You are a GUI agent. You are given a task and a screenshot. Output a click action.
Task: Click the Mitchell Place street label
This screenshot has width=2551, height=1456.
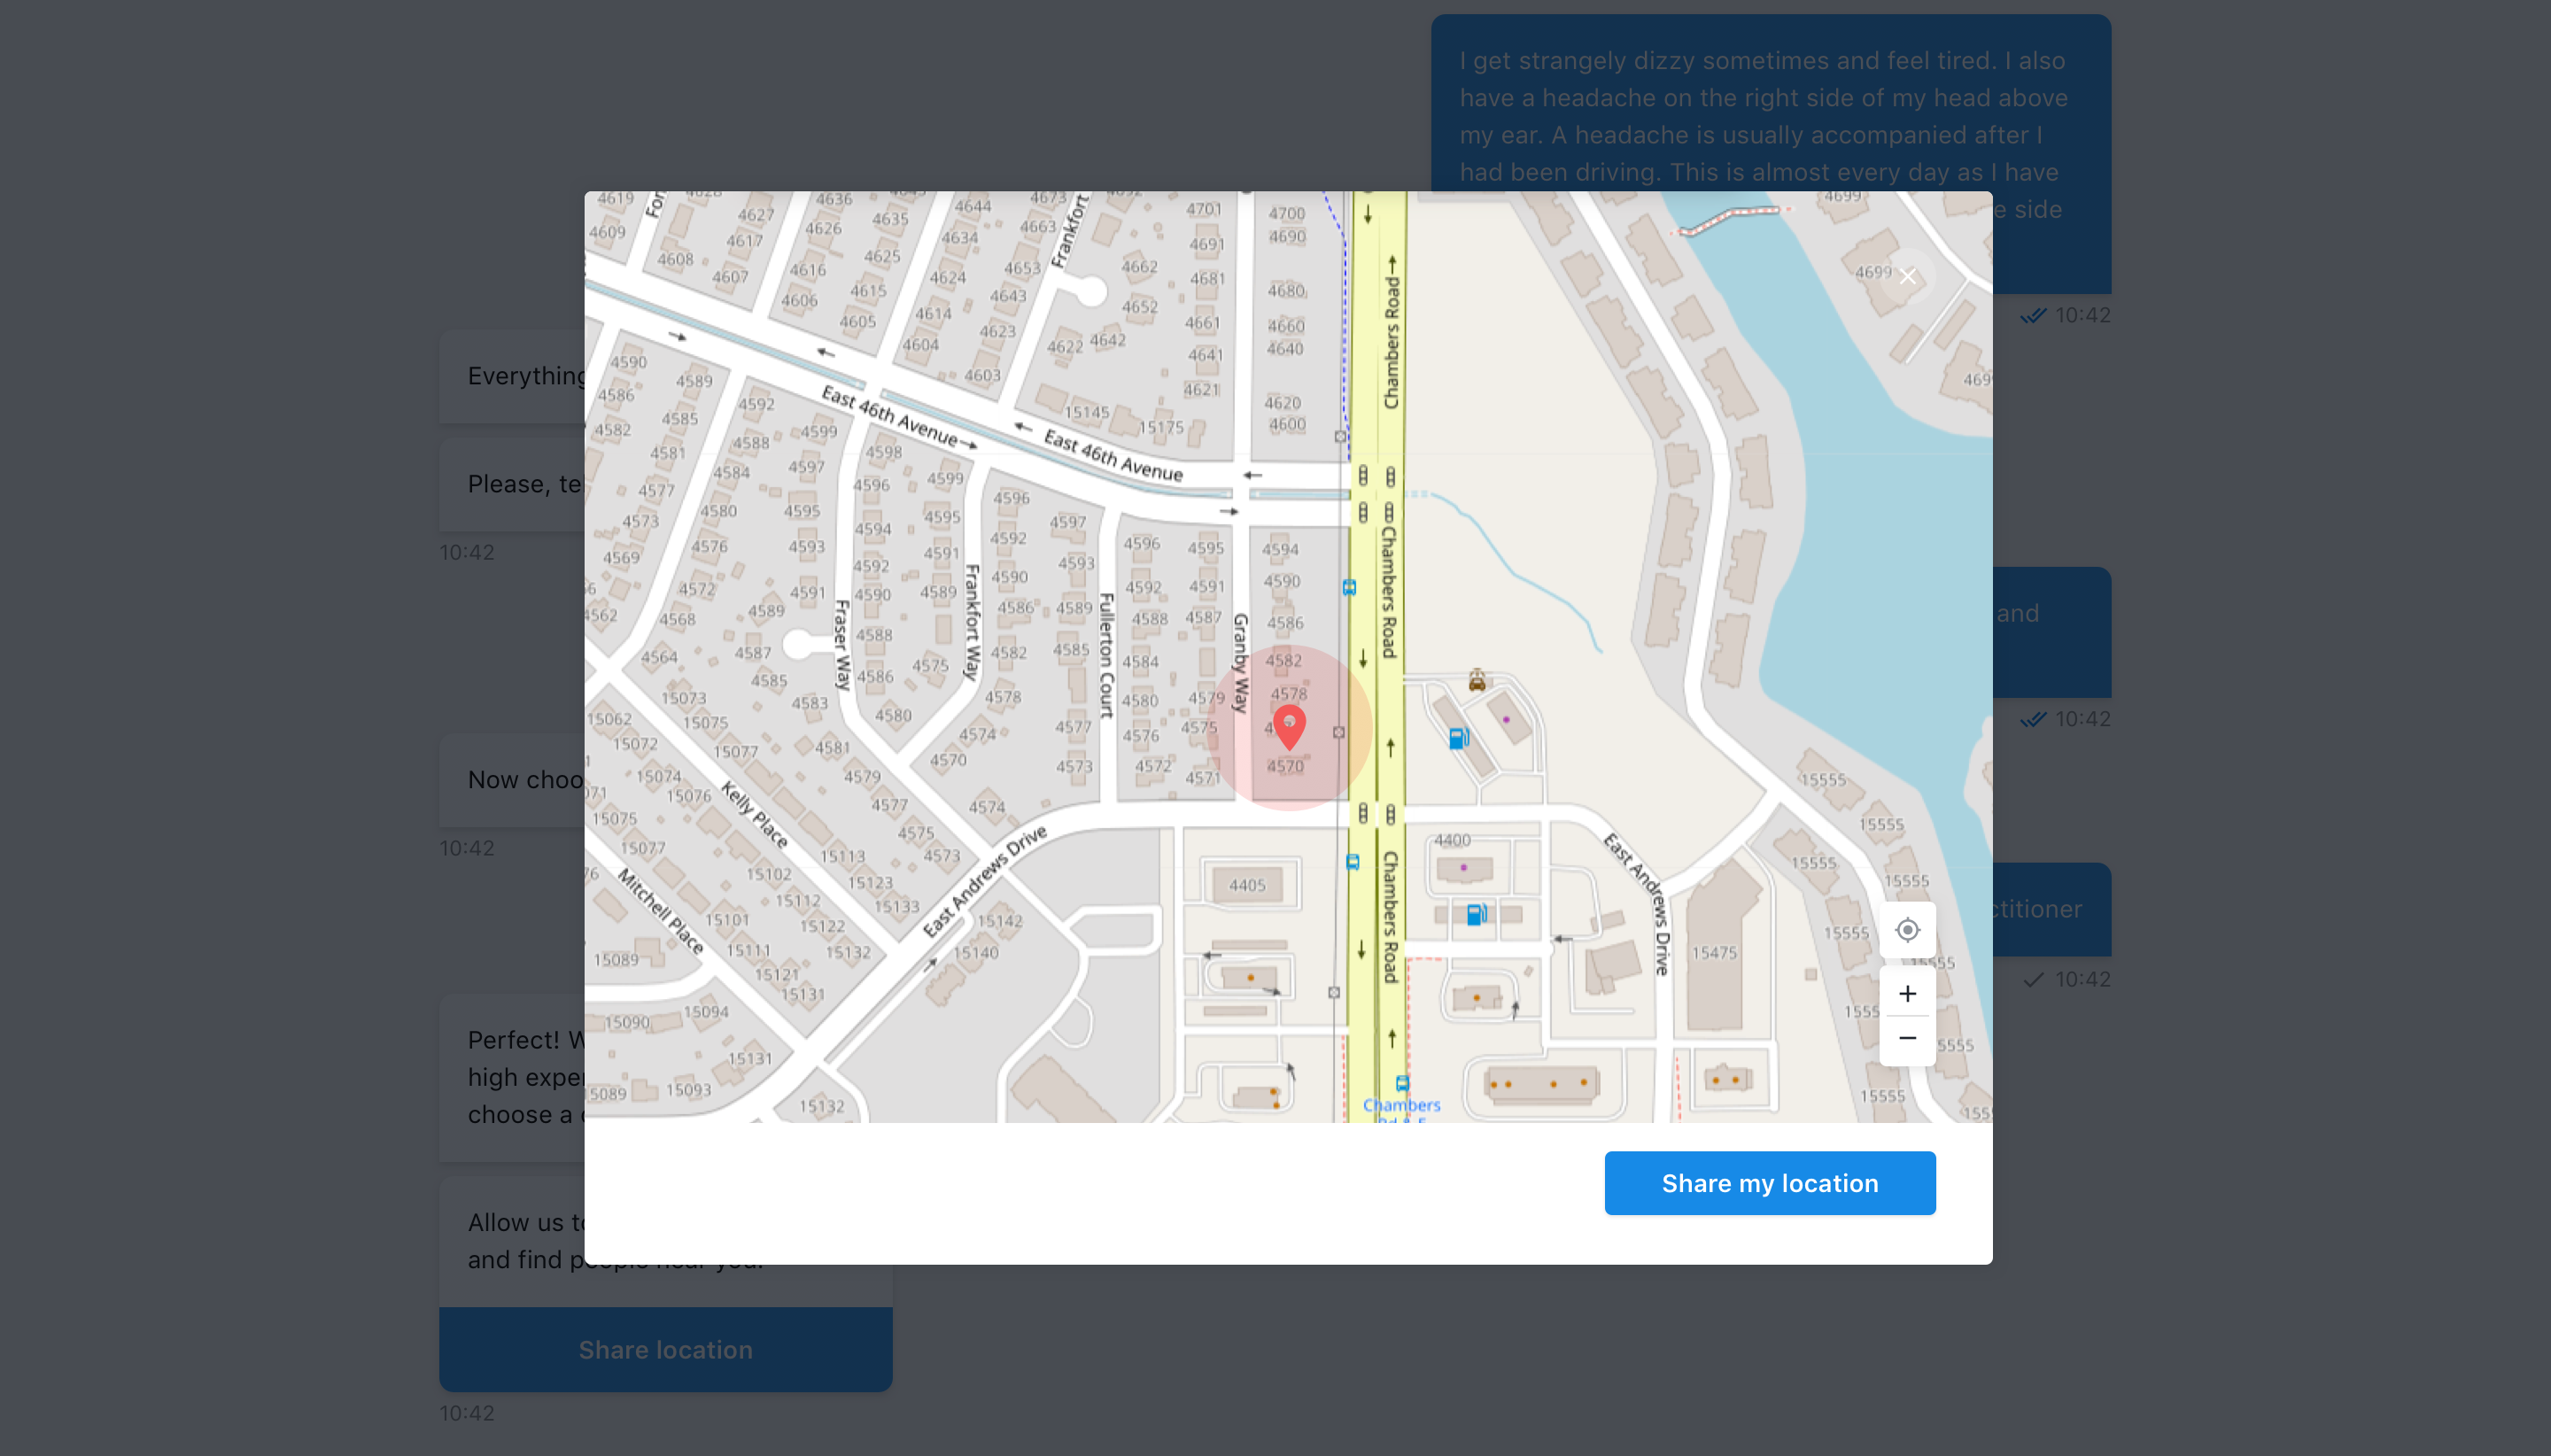660,911
